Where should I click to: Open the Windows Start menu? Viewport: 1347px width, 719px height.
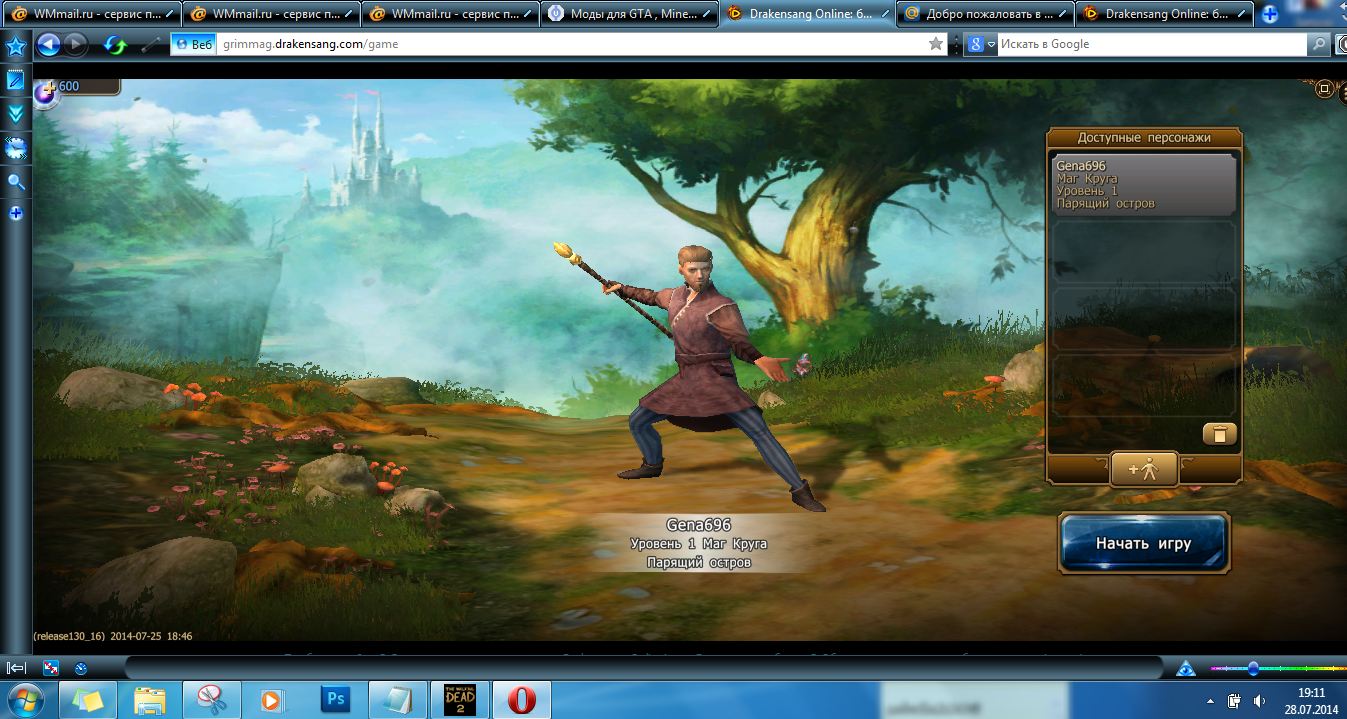coord(26,700)
